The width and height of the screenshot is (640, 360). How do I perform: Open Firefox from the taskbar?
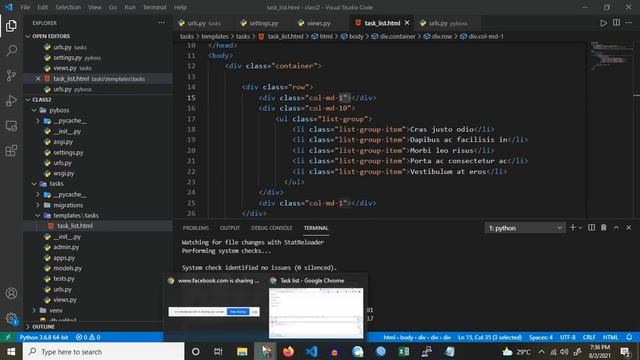point(288,351)
